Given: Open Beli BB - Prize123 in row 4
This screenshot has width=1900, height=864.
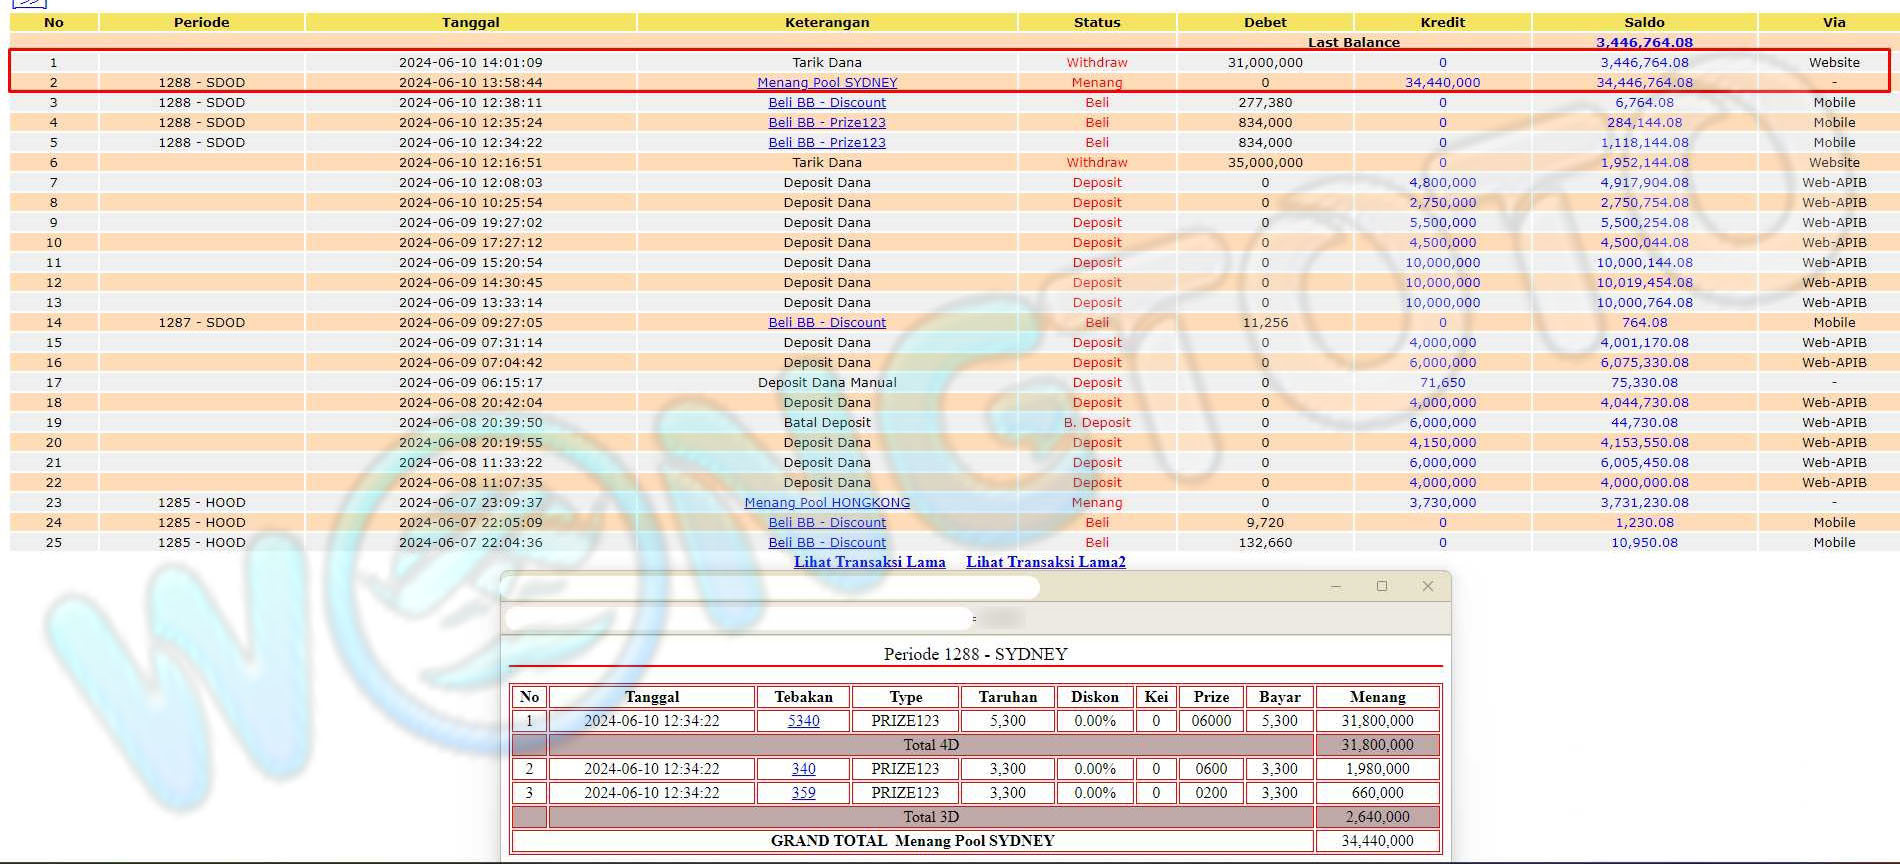Looking at the screenshot, I should [x=827, y=123].
